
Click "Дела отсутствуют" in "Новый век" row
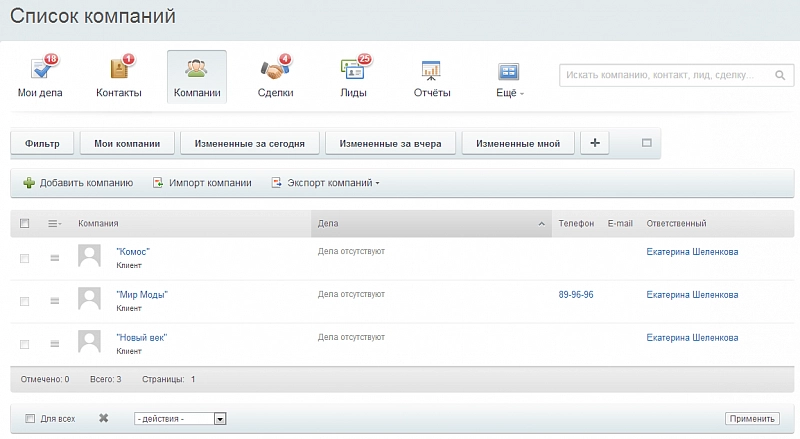[351, 337]
